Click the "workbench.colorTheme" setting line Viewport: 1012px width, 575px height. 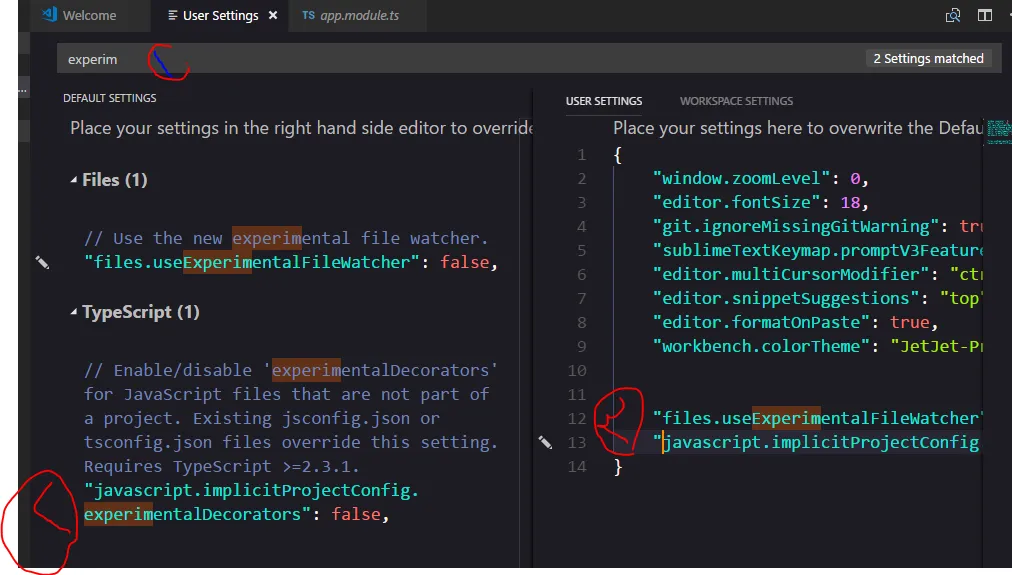(817, 347)
